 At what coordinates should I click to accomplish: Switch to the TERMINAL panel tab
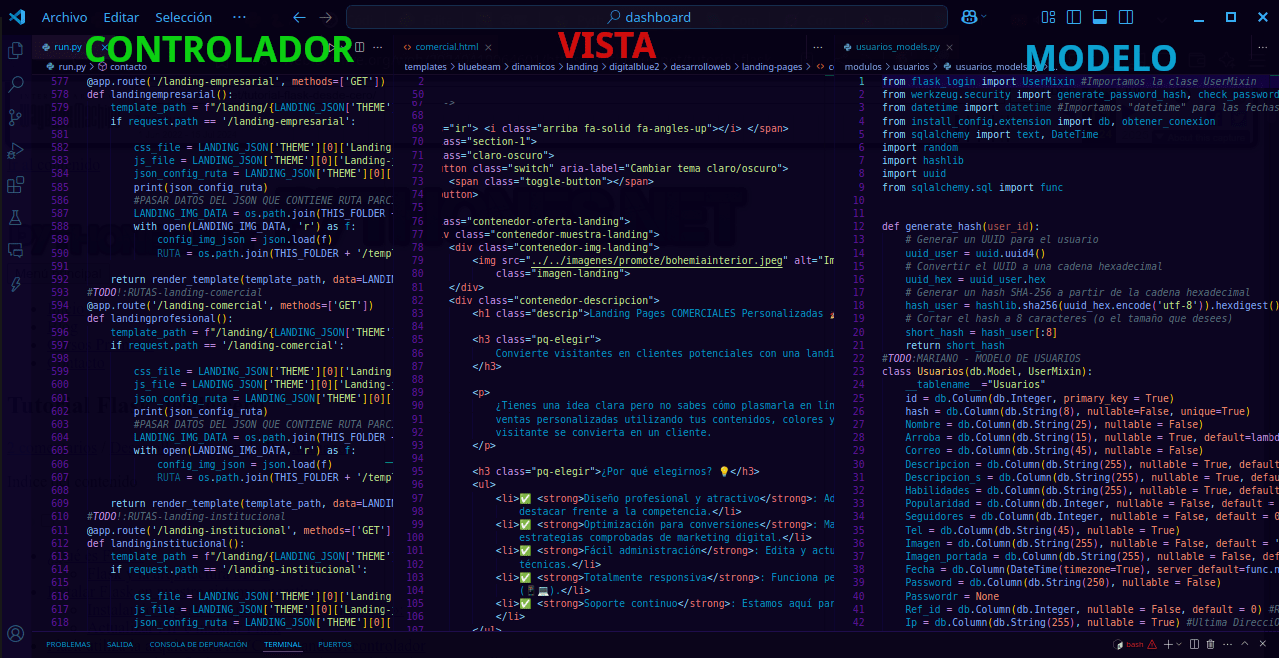[x=282, y=644]
